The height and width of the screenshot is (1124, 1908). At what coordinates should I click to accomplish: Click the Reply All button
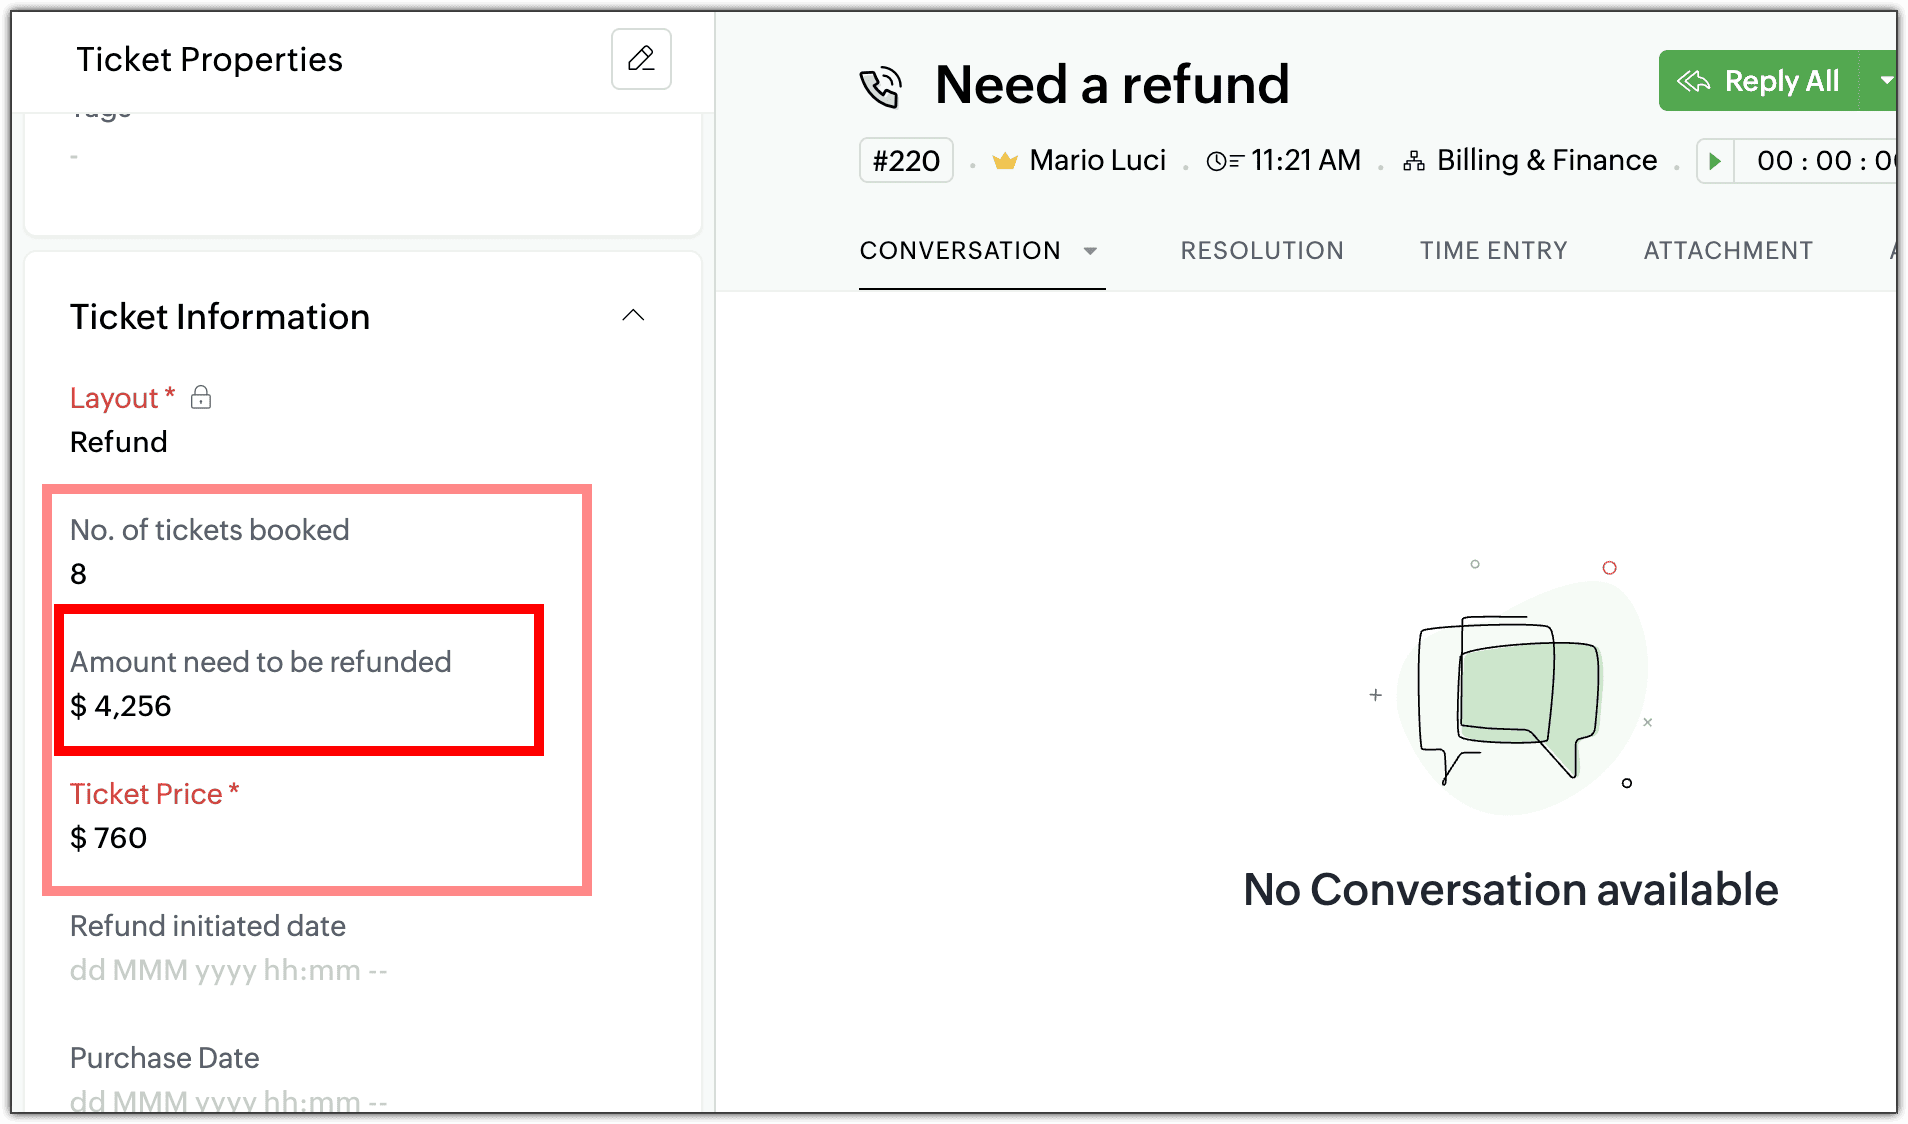pos(1781,81)
